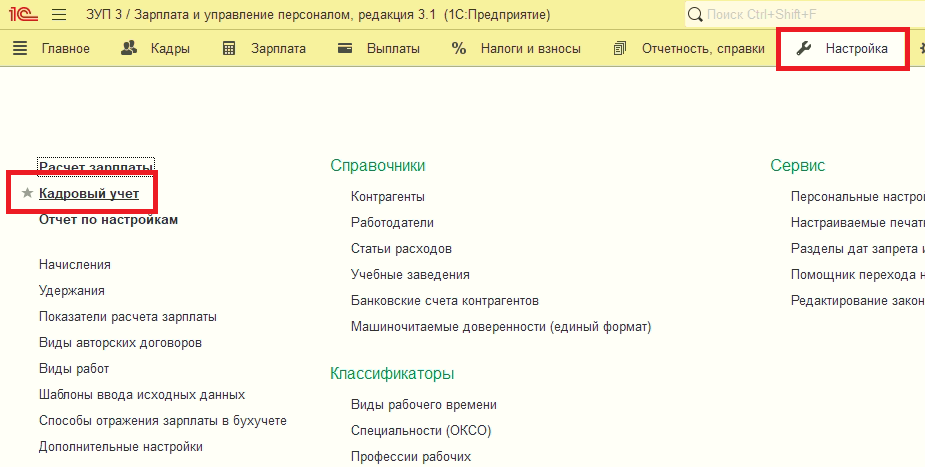This screenshot has width=925, height=467.
Task: Click the Главное section list icon
Action: (x=20, y=48)
